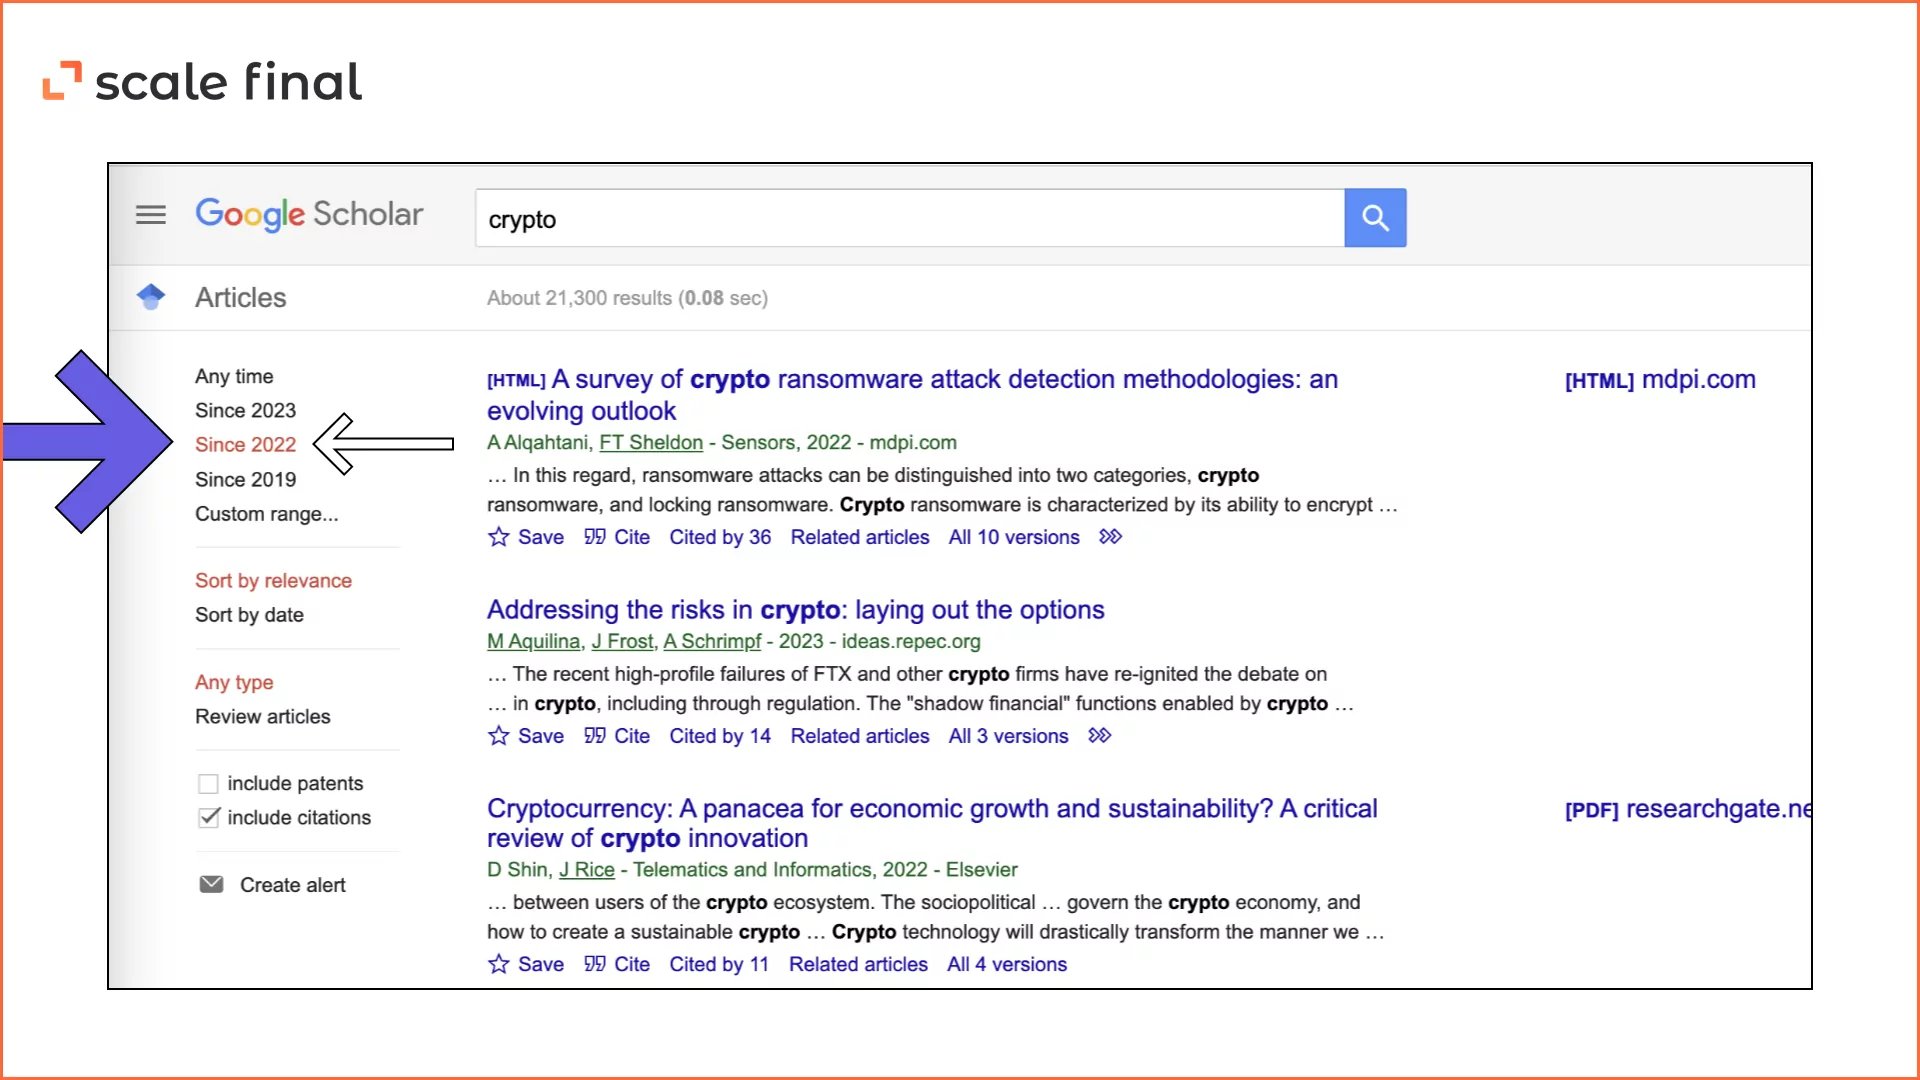
Task: Open Cited by 36 link
Action: pyautogui.click(x=720, y=537)
